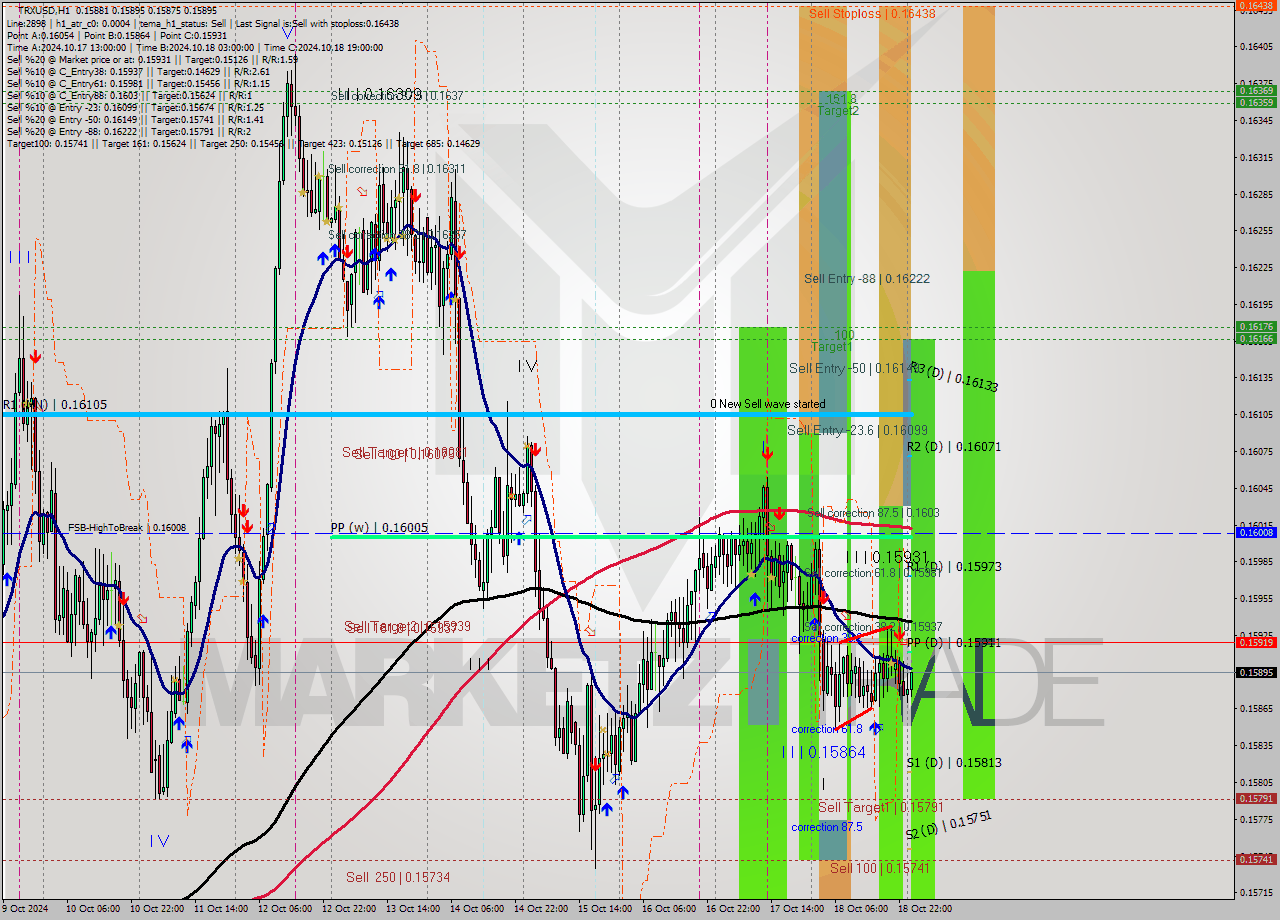Image resolution: width=1280 pixels, height=920 pixels.
Task: Click the red 0.16438 price tag on axis
Action: (1256, 6)
